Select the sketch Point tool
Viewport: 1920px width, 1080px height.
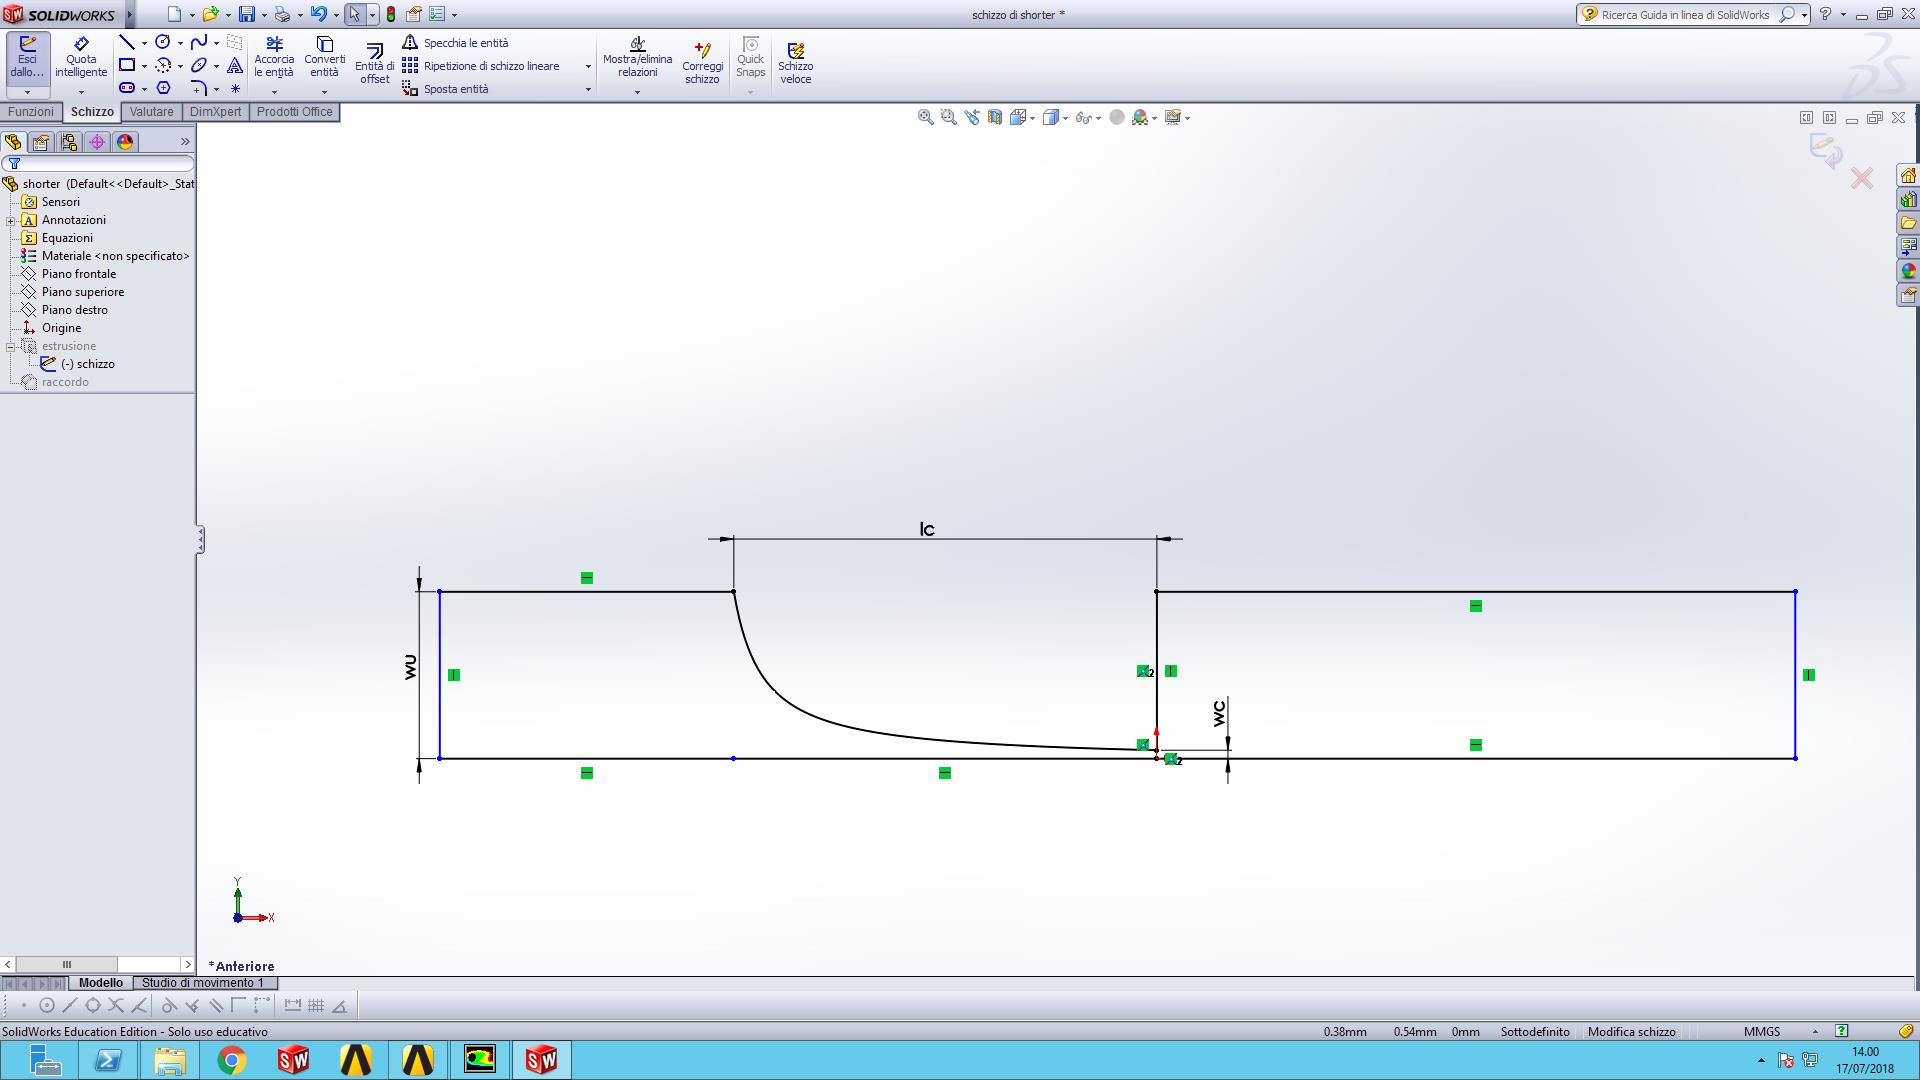coord(235,88)
